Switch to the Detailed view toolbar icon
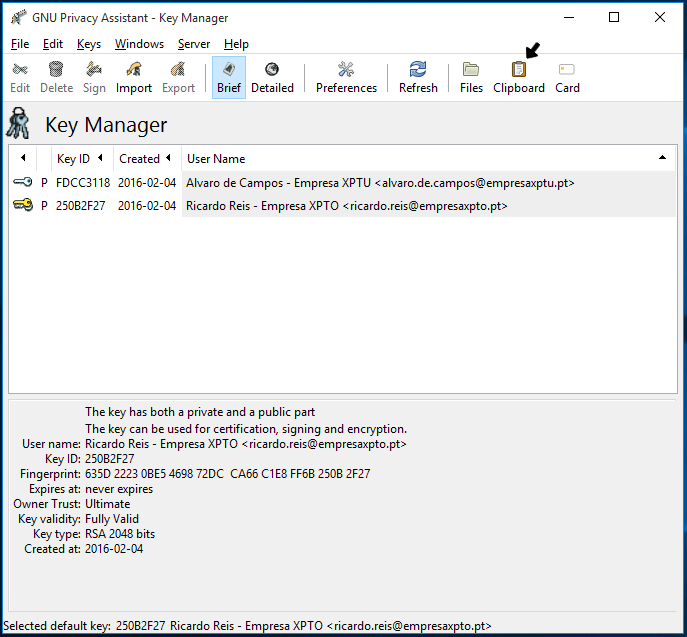This screenshot has height=637, width=687. [272, 69]
